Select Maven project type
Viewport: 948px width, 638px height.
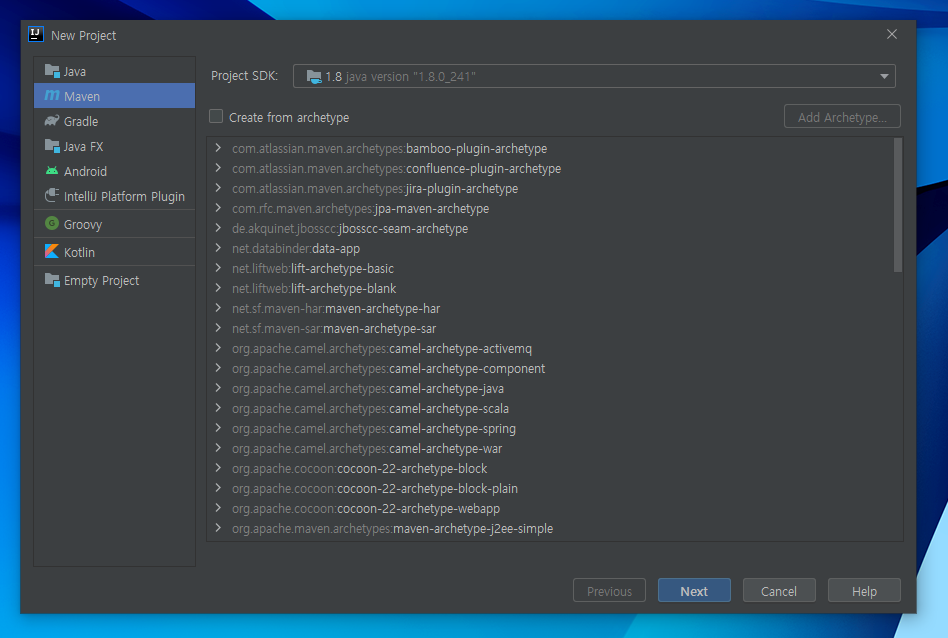click(114, 96)
